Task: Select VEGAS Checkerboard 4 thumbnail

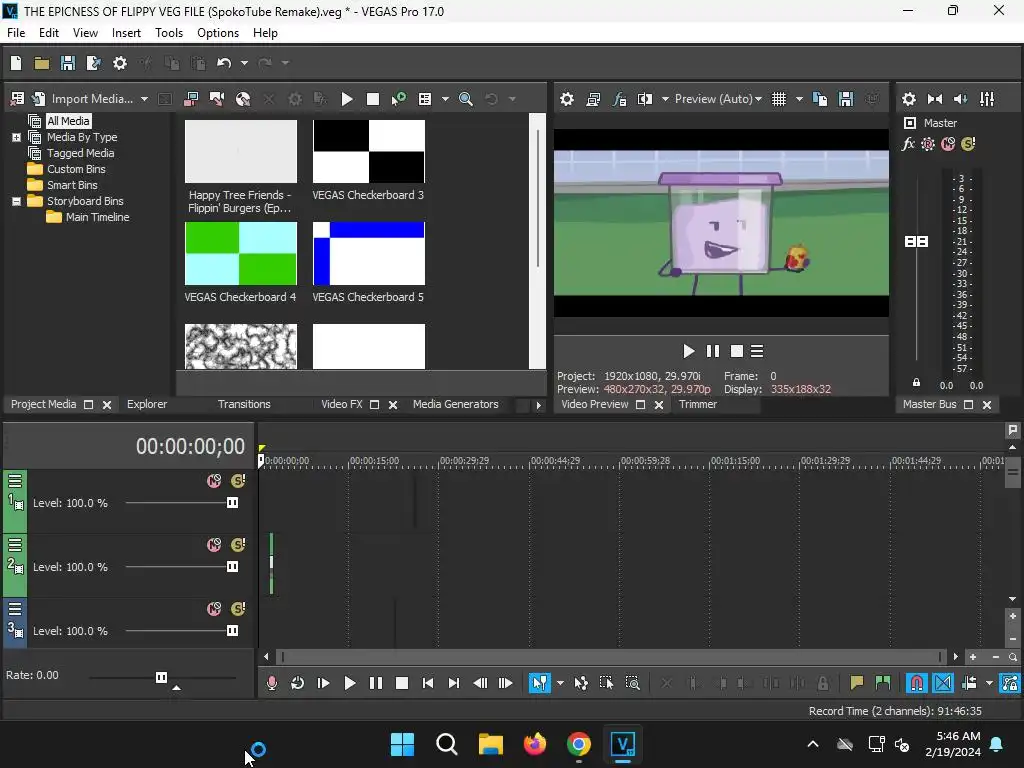Action: [240, 253]
